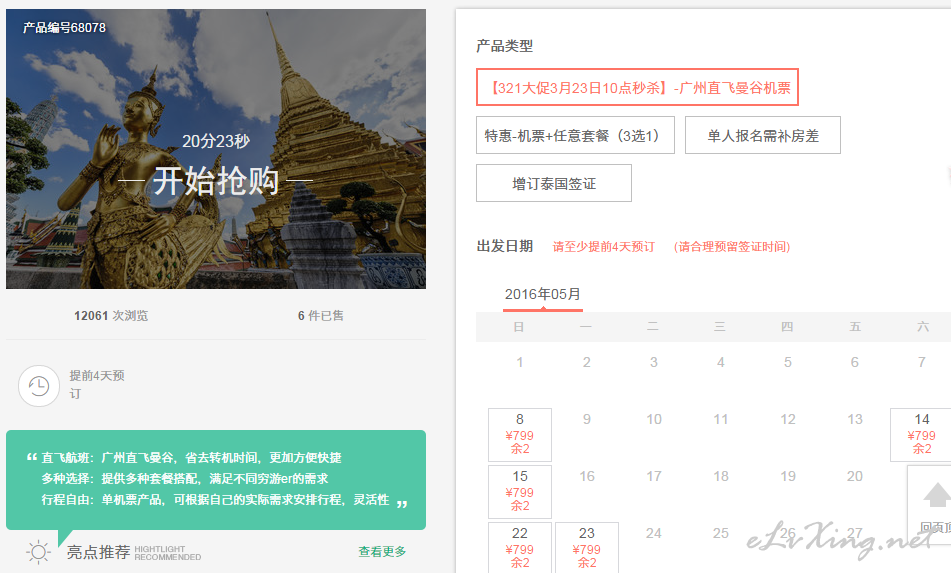Image resolution: width=951 pixels, height=573 pixels.
Task: Switch to the 2016年05月 month tab
Action: [x=543, y=295]
